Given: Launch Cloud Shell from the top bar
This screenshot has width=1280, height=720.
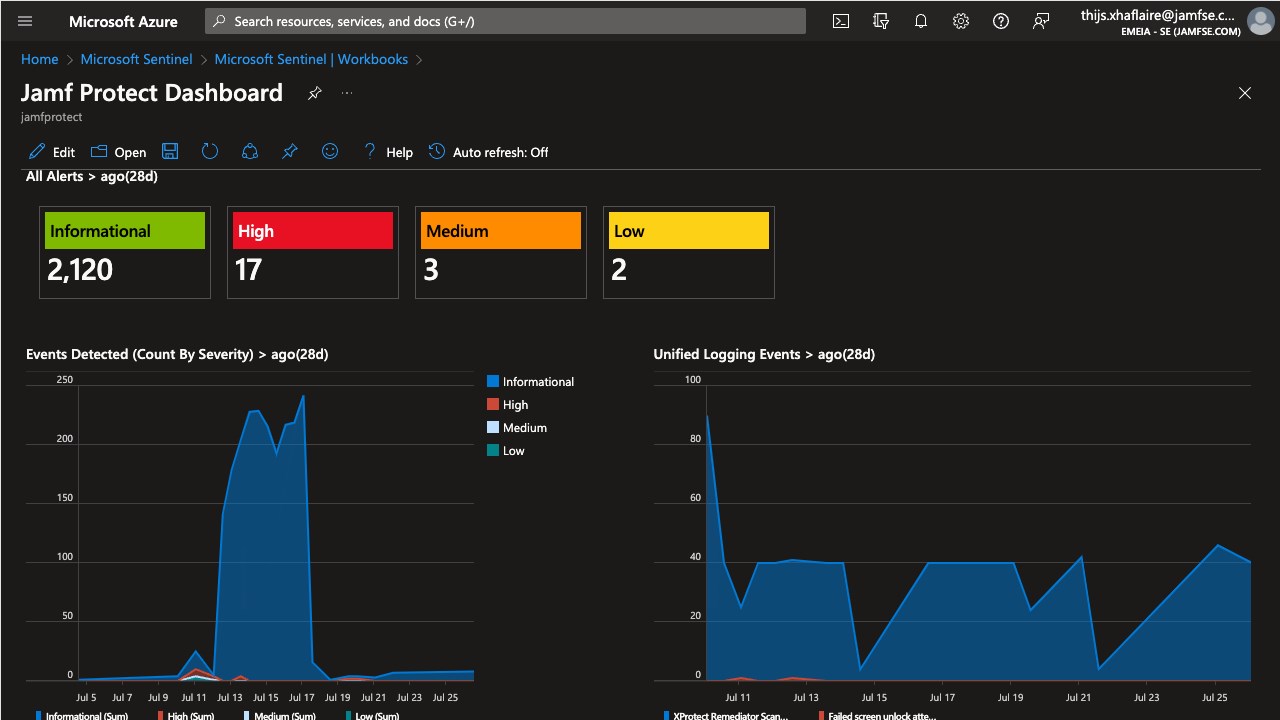Looking at the screenshot, I should (841, 21).
